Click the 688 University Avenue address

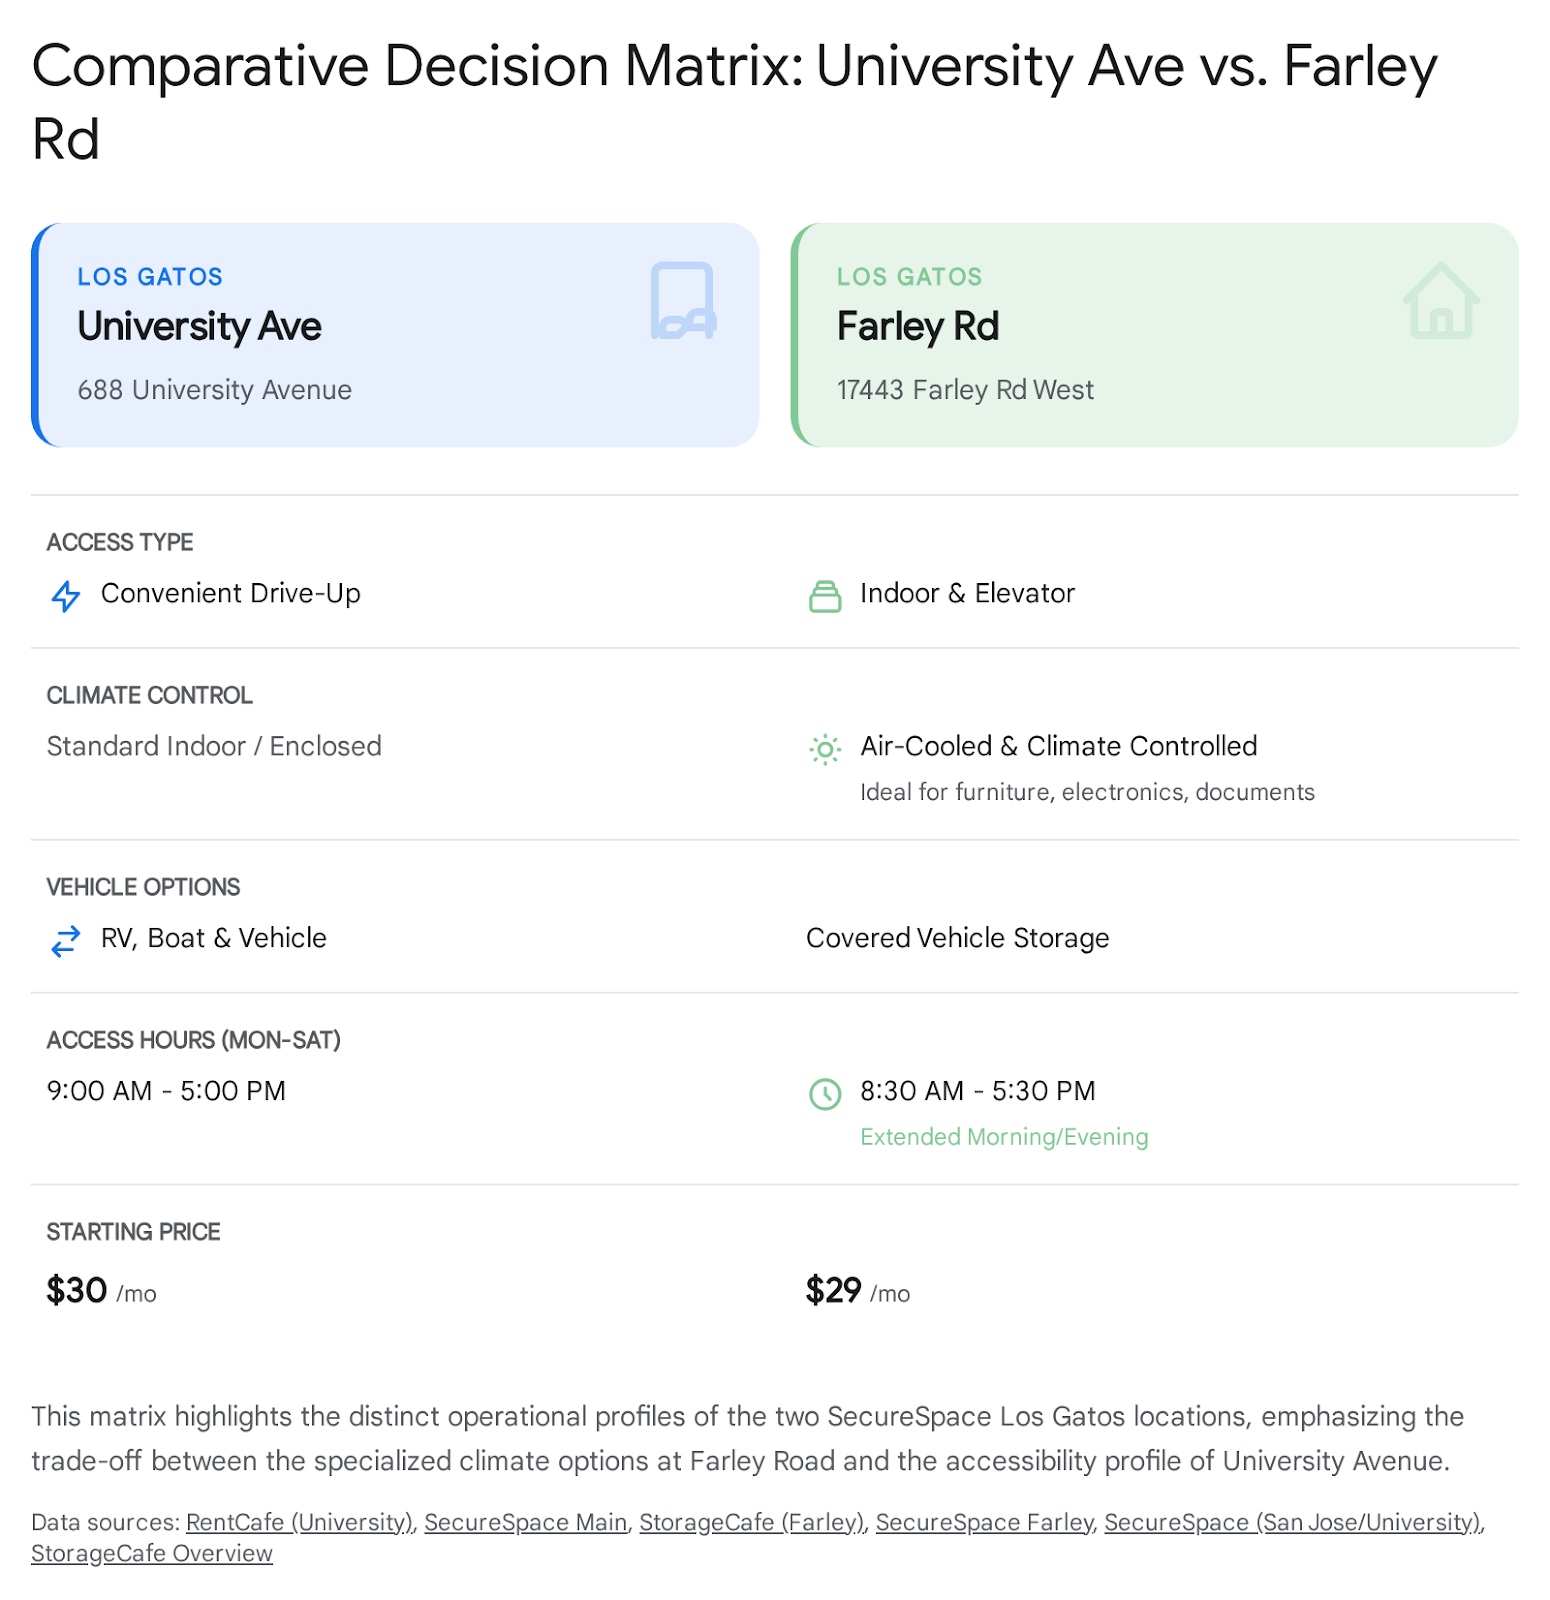click(x=215, y=390)
